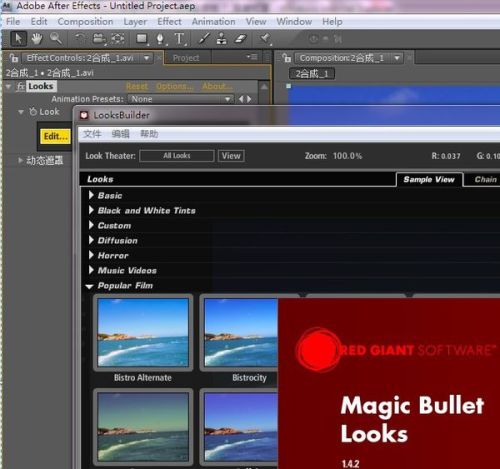
Task: Open the Edit menu
Action: click(x=39, y=22)
